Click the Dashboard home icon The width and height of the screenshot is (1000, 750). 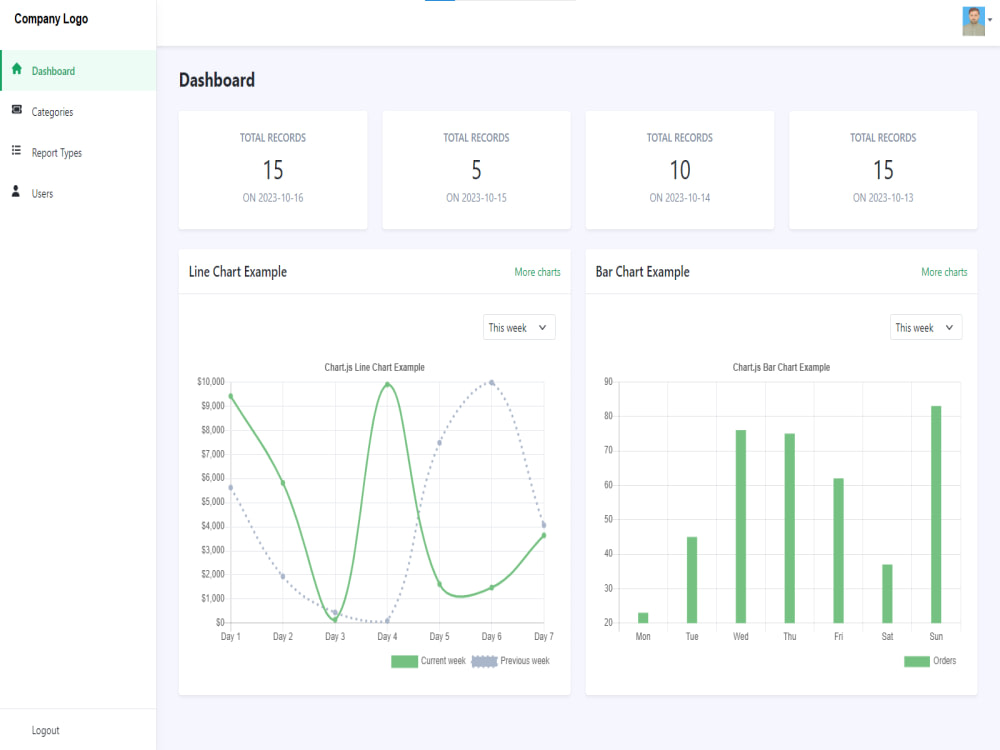coord(17,69)
